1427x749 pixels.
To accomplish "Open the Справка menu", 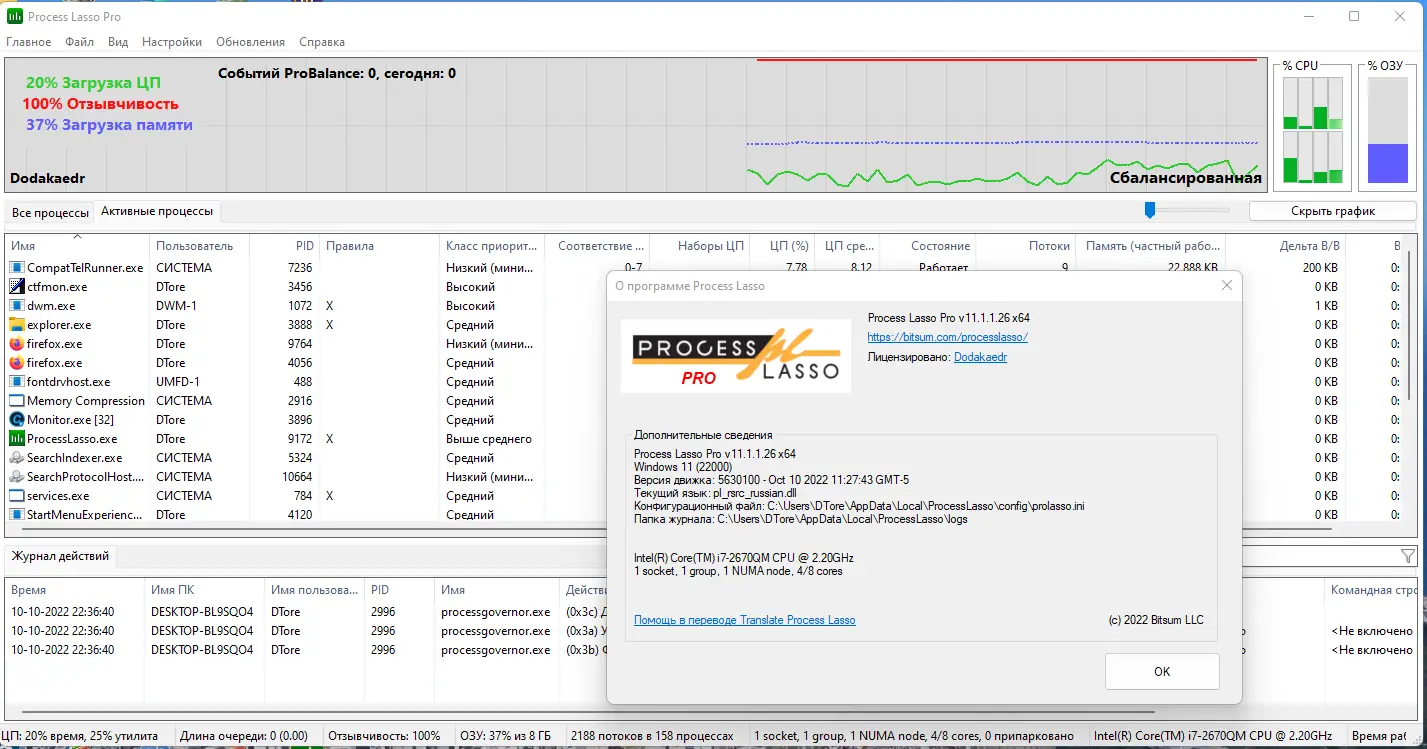I will click(x=321, y=42).
